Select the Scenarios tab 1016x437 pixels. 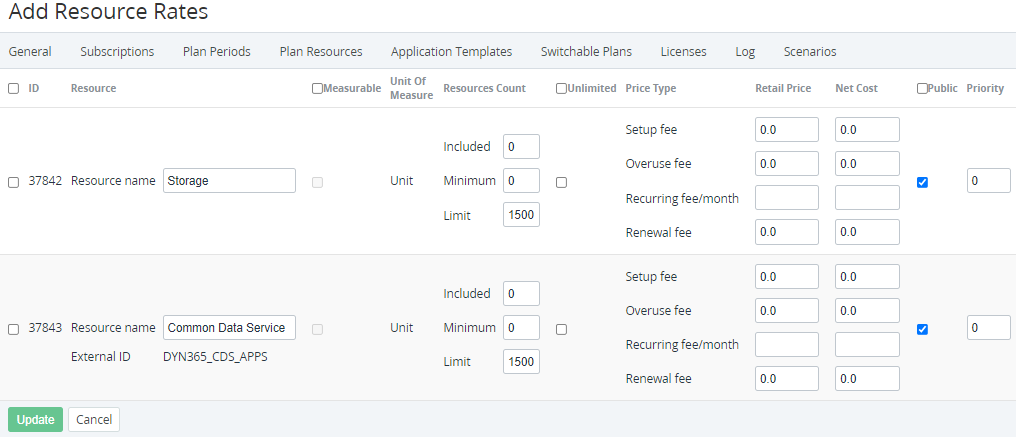(x=809, y=51)
